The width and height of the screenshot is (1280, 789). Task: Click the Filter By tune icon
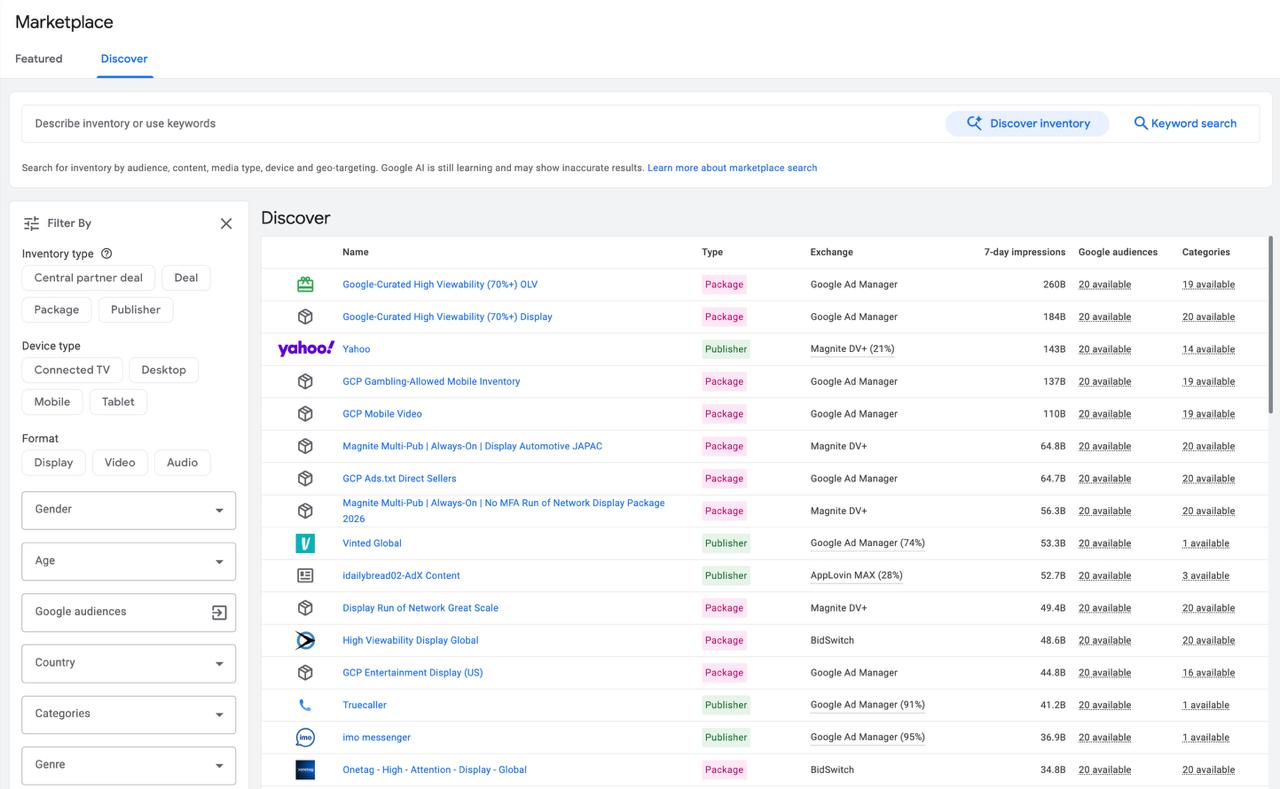tap(32, 224)
